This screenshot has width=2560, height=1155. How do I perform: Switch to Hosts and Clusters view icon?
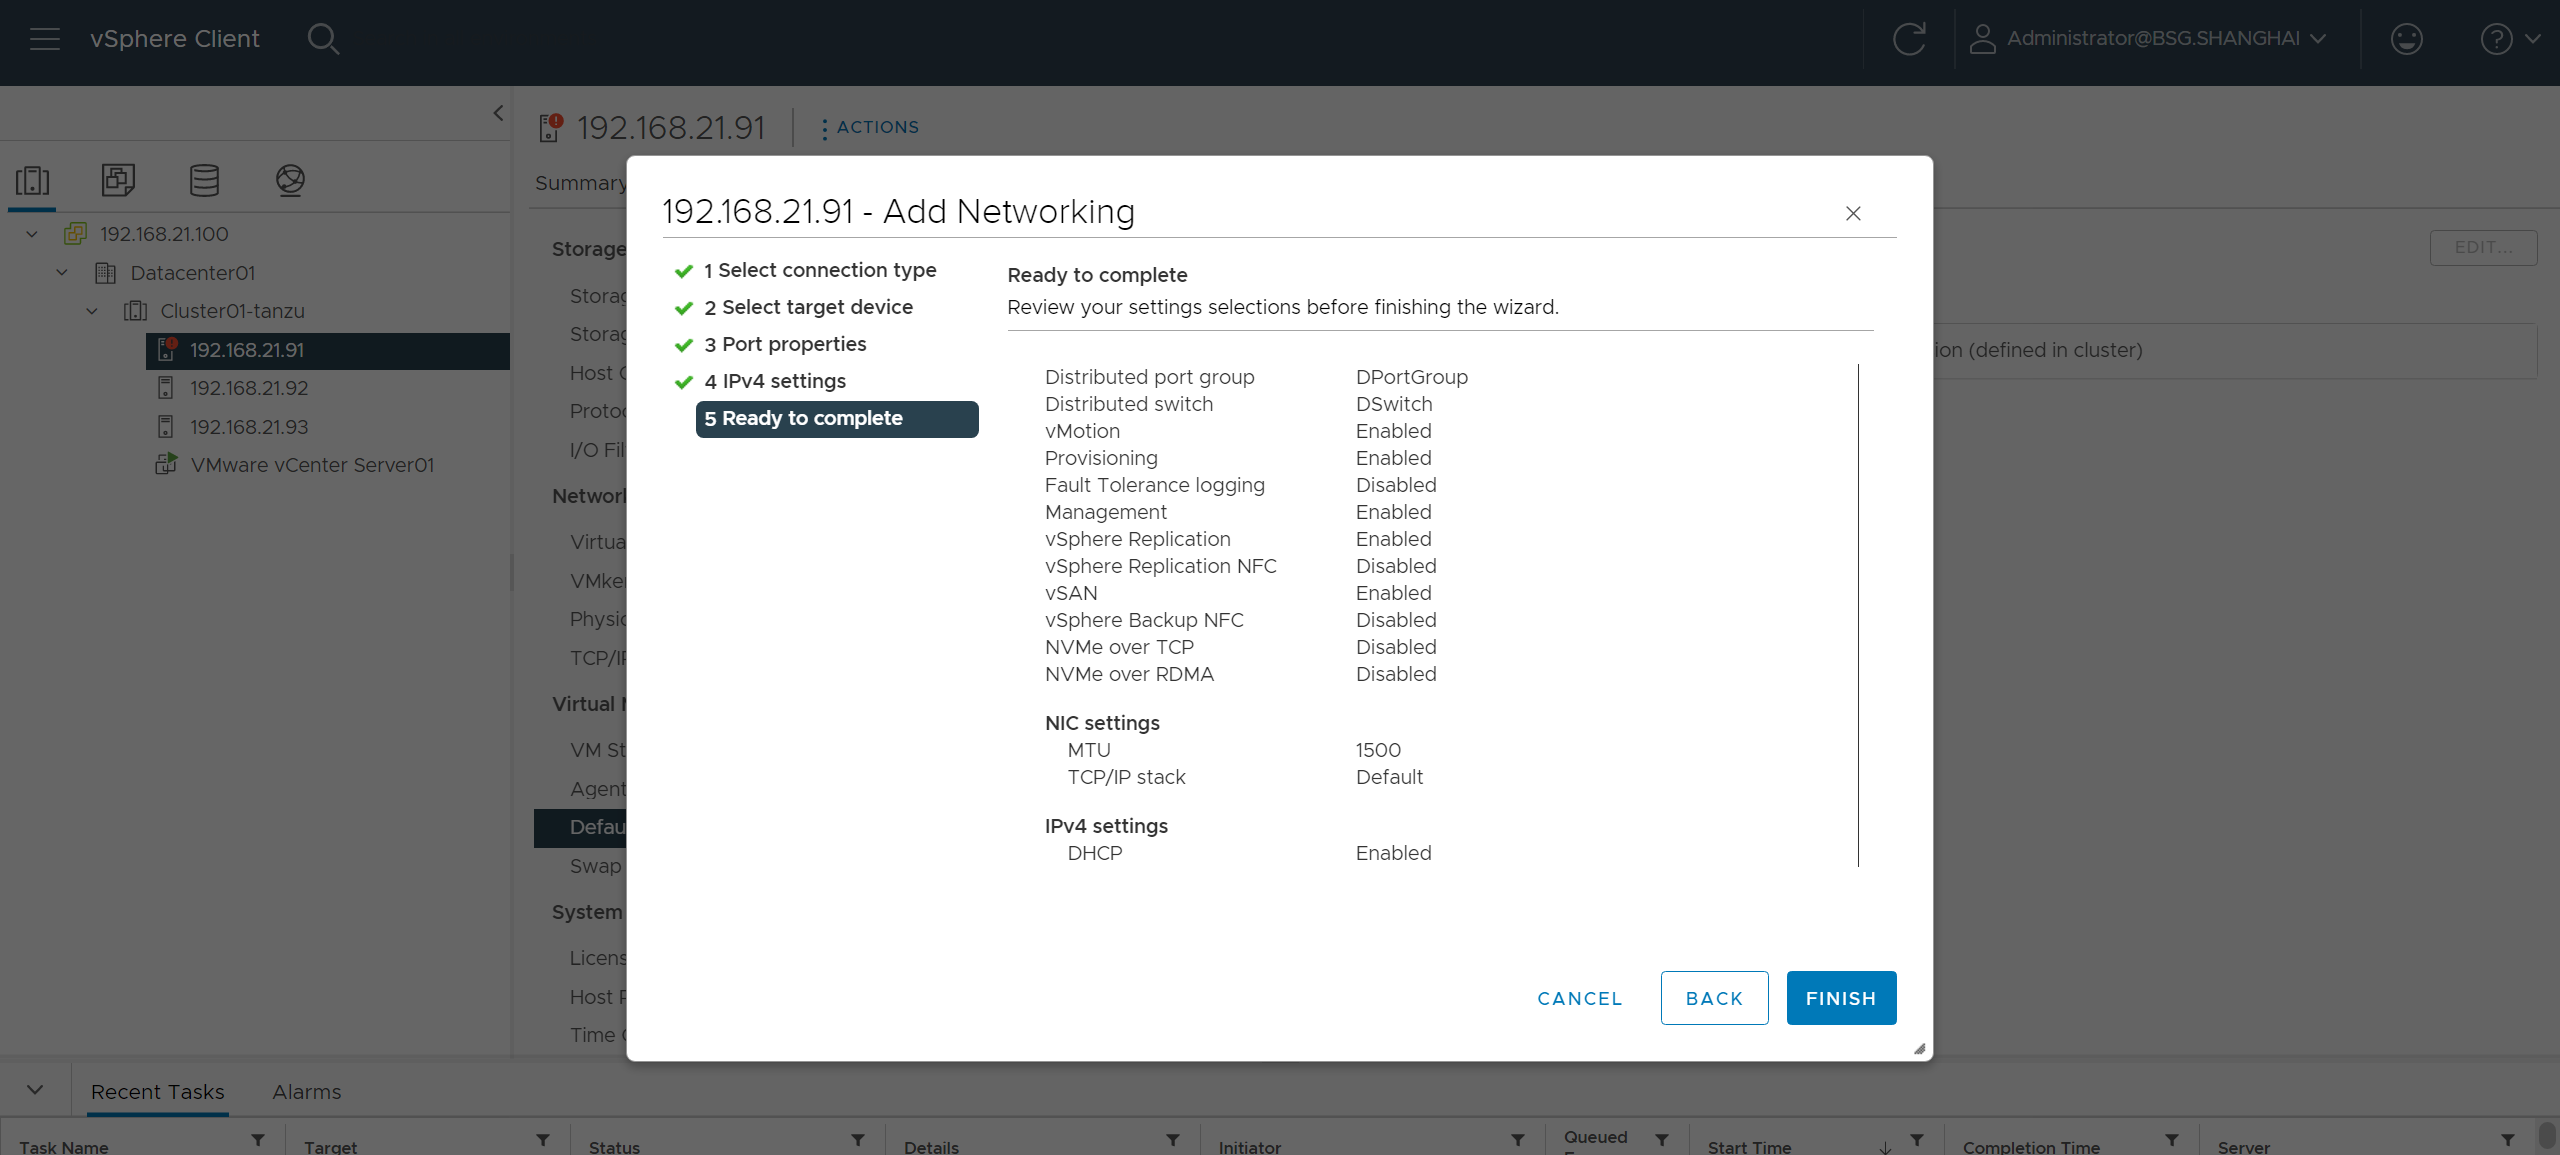pyautogui.click(x=32, y=181)
